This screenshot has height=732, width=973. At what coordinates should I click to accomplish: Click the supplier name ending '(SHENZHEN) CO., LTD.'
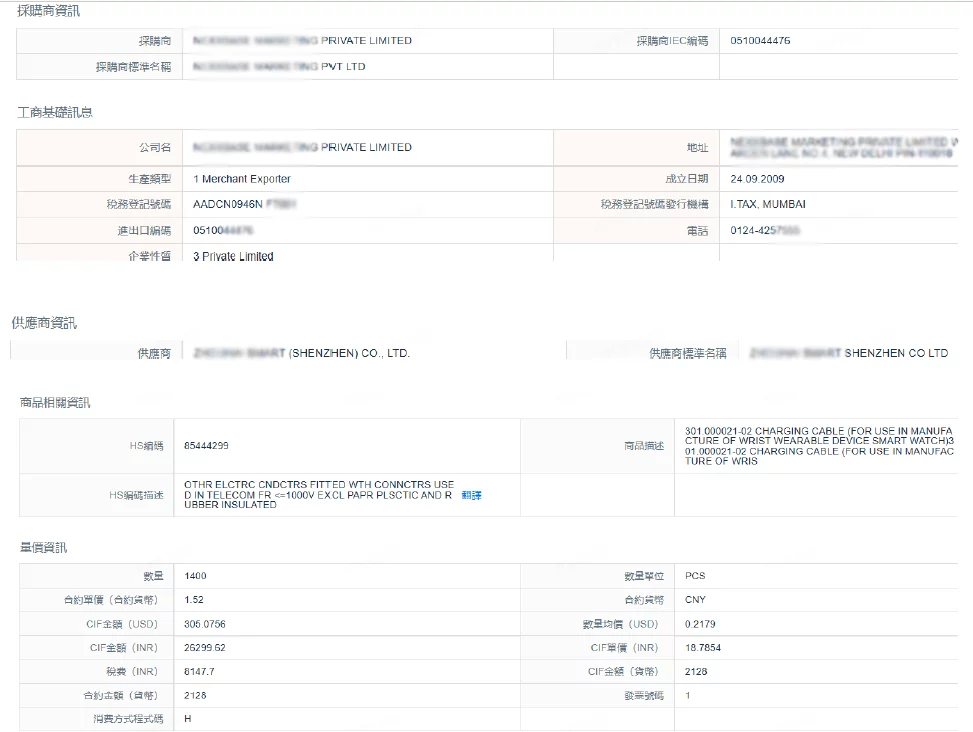click(302, 353)
